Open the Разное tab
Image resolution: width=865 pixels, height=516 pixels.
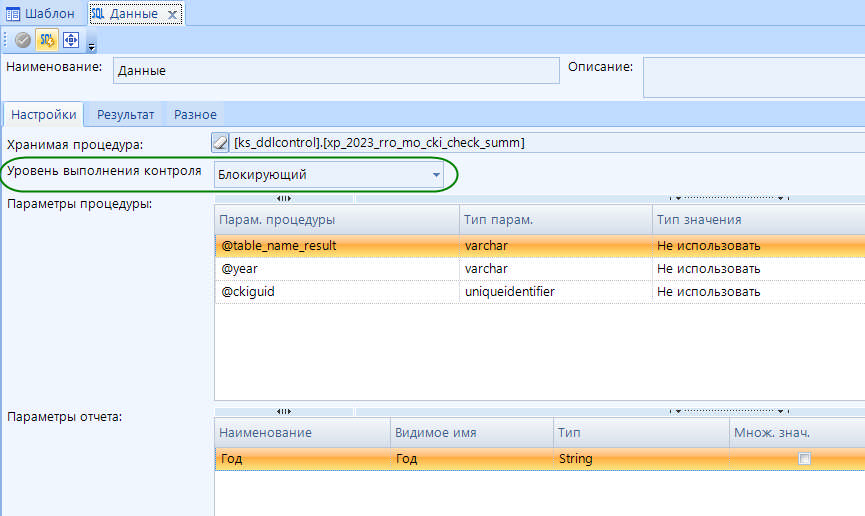pos(195,114)
